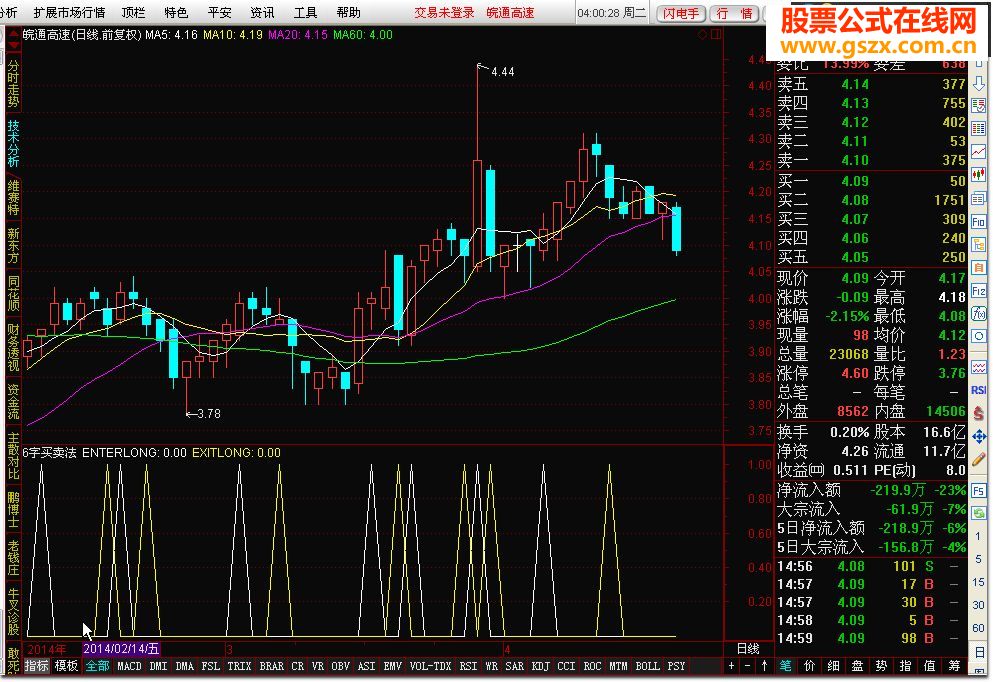The width and height of the screenshot is (993, 682).
Task: Open the 顶栏 menu
Action: point(133,12)
